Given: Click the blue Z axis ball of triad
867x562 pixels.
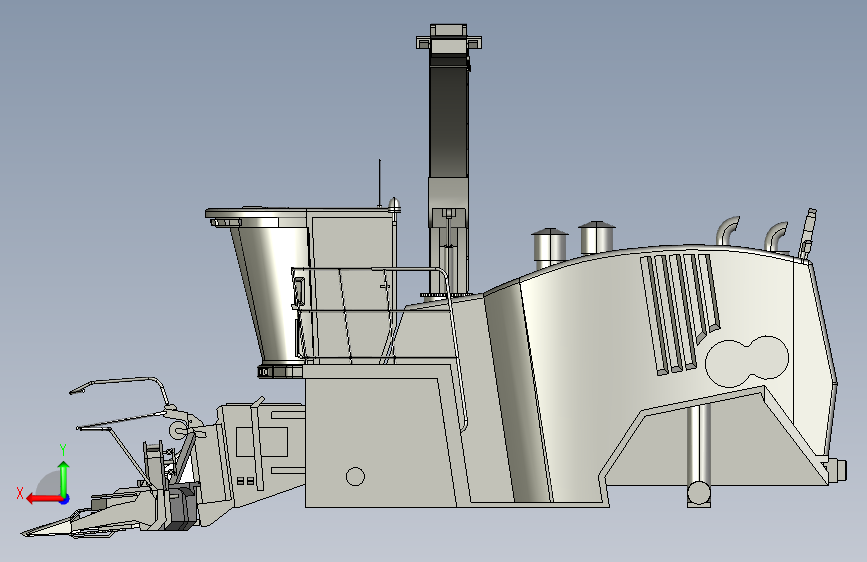Looking at the screenshot, I should pos(65,499).
